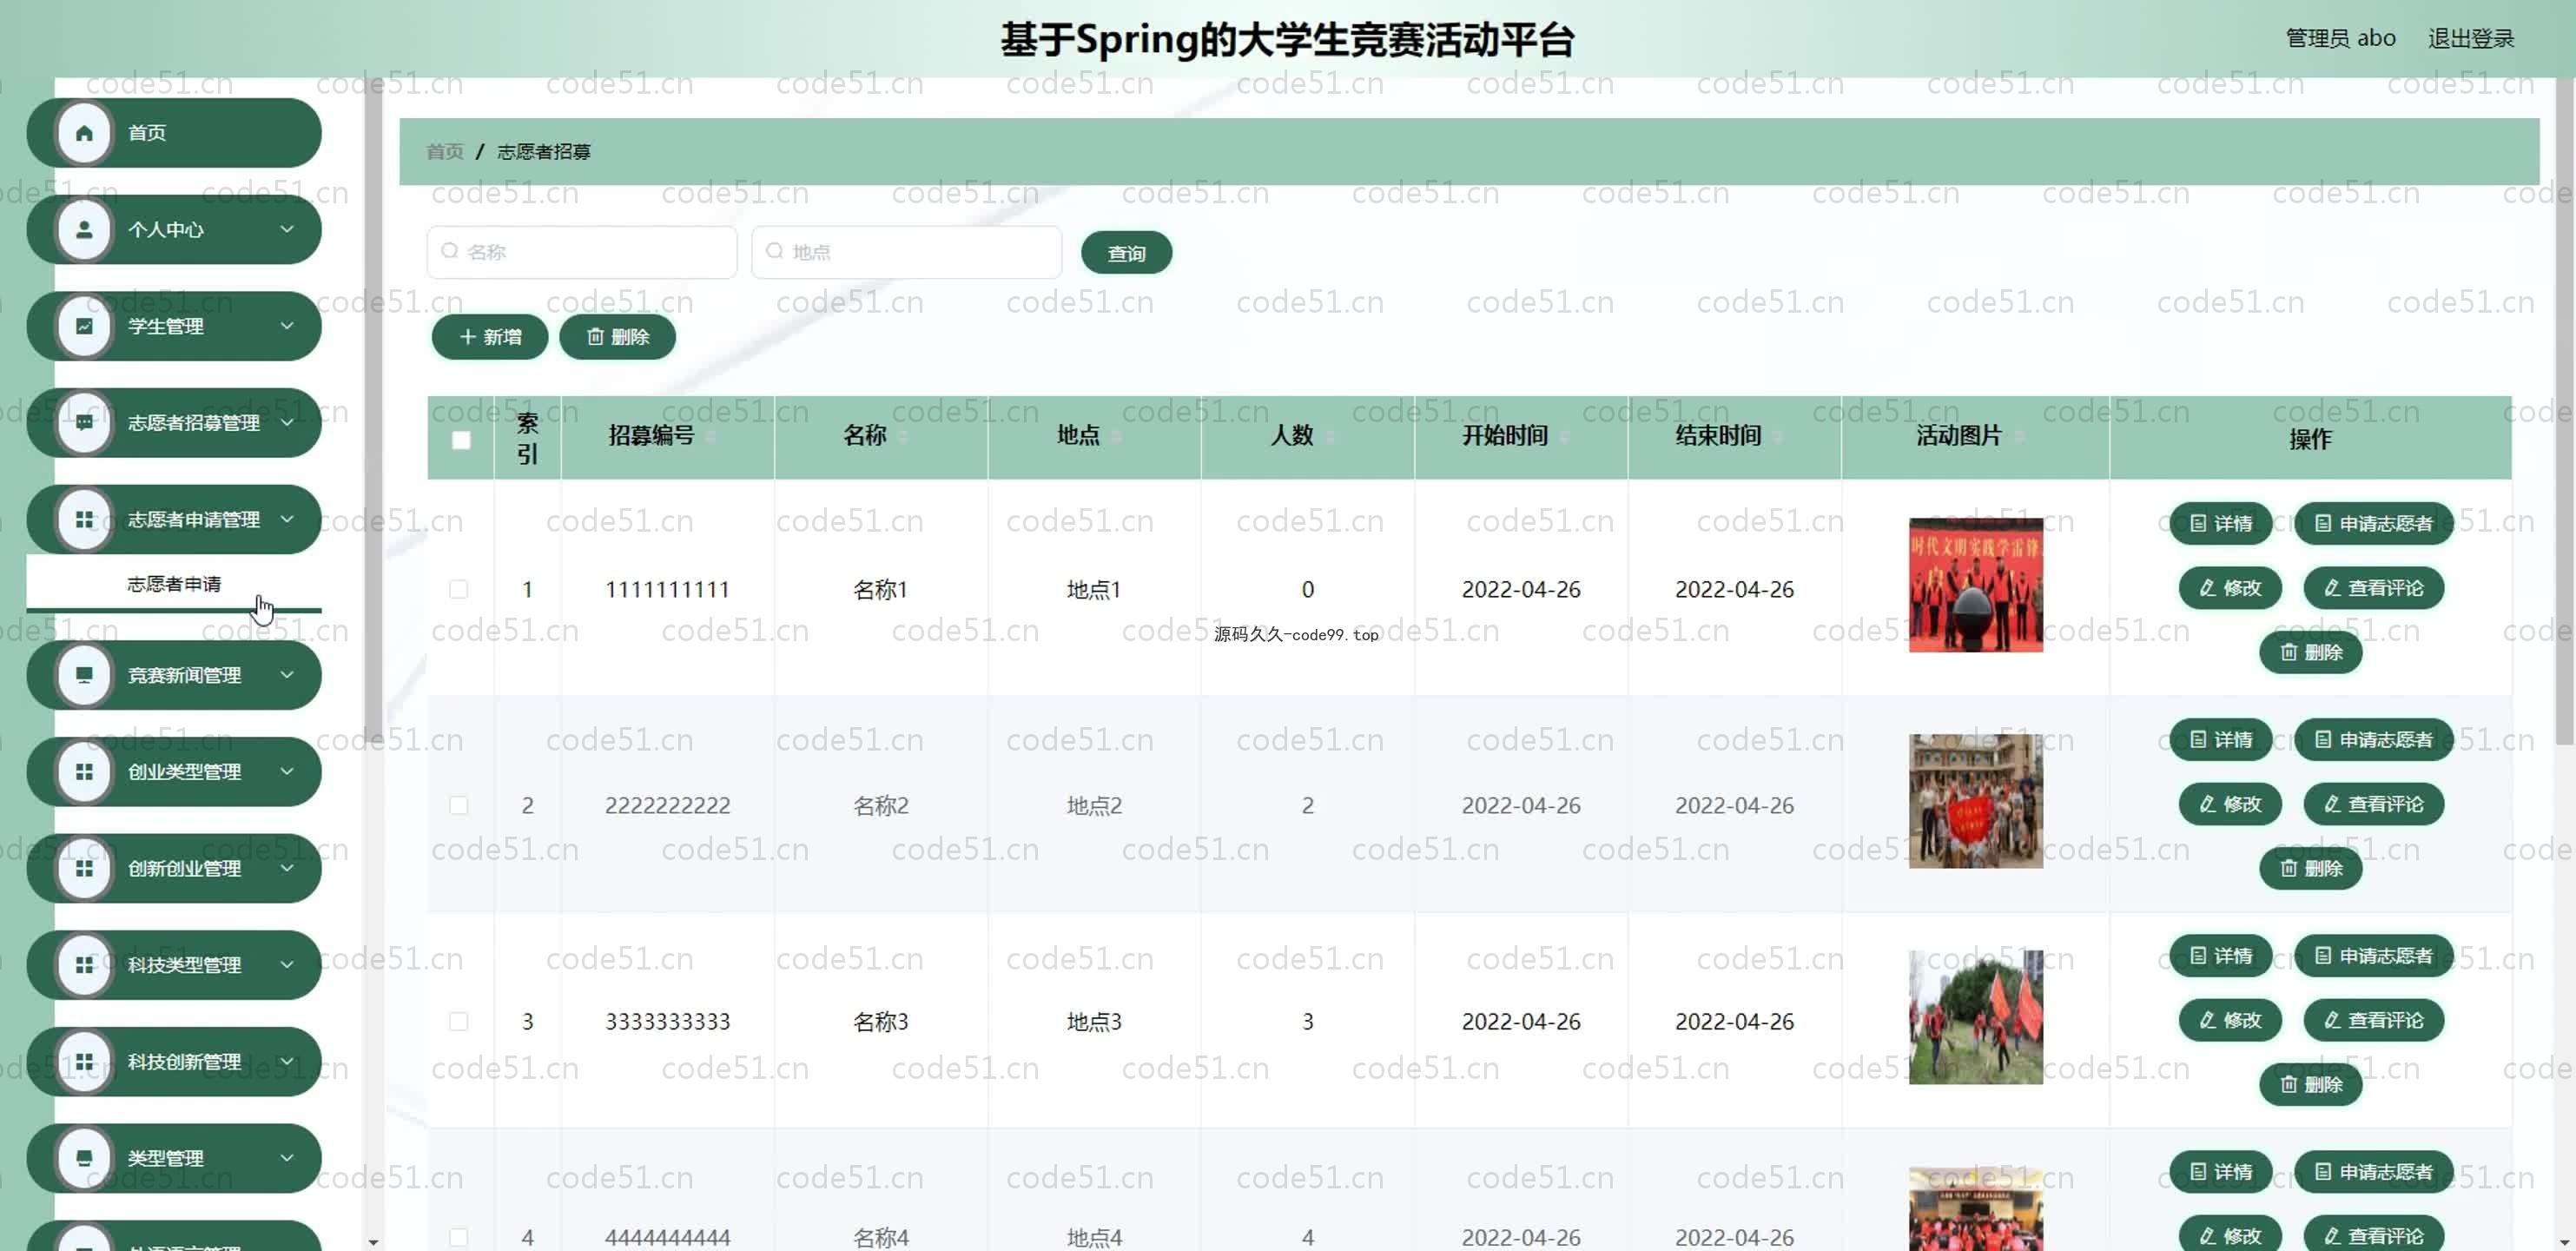Open the 志愿者申请 submenu item
The height and width of the screenshot is (1251, 2576).
(x=174, y=584)
